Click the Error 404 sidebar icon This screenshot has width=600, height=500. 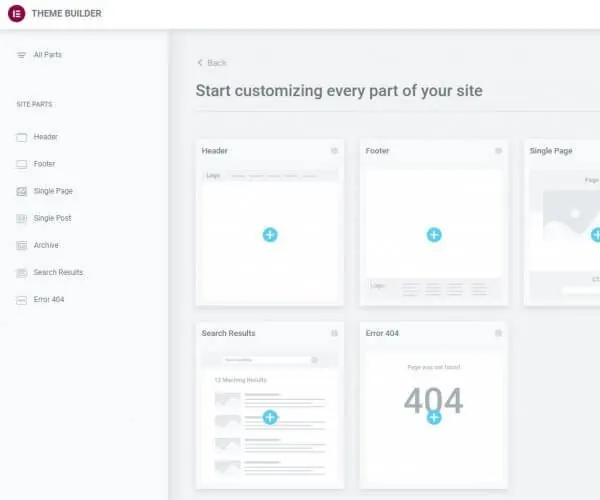tap(21, 300)
